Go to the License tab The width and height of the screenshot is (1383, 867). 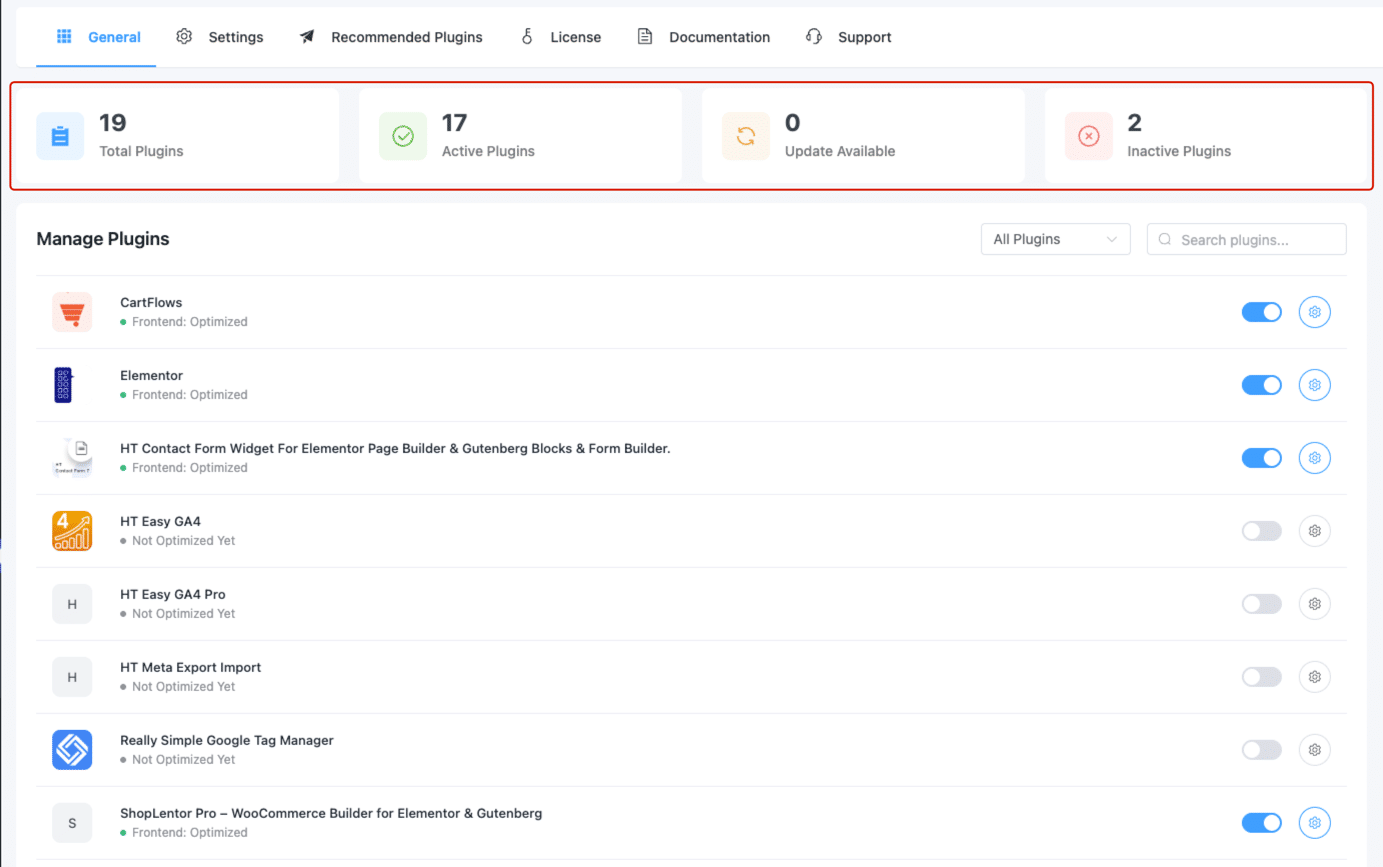point(561,37)
